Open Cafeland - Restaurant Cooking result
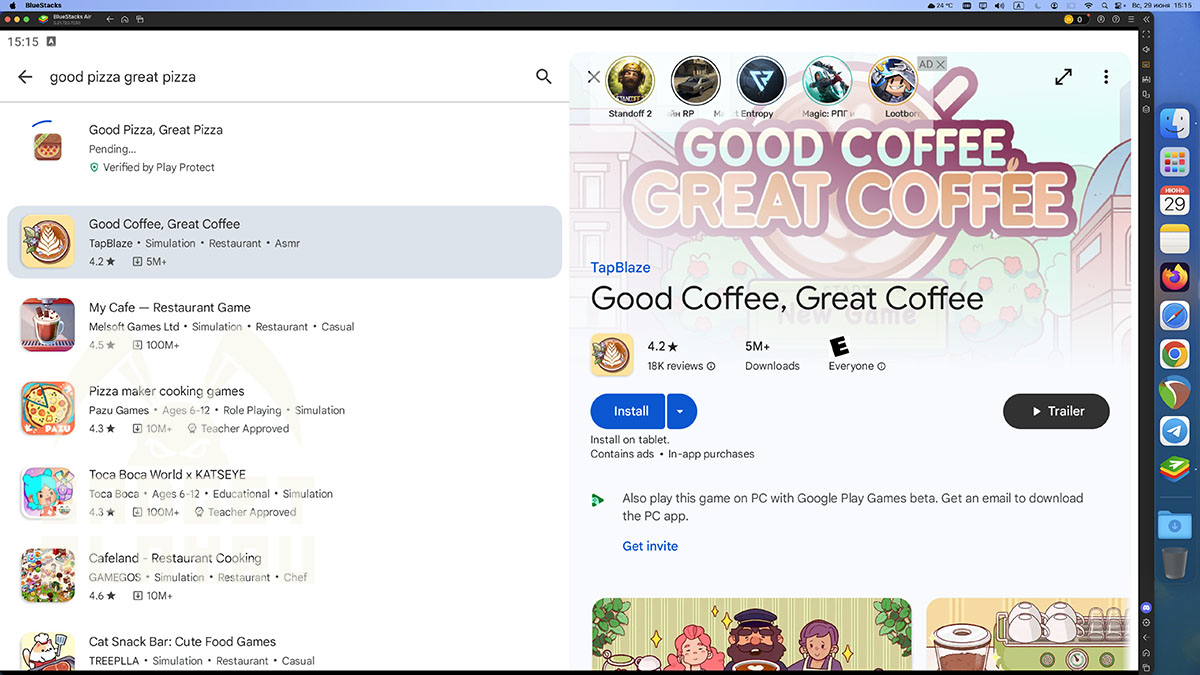The image size is (1200, 675). (x=284, y=576)
